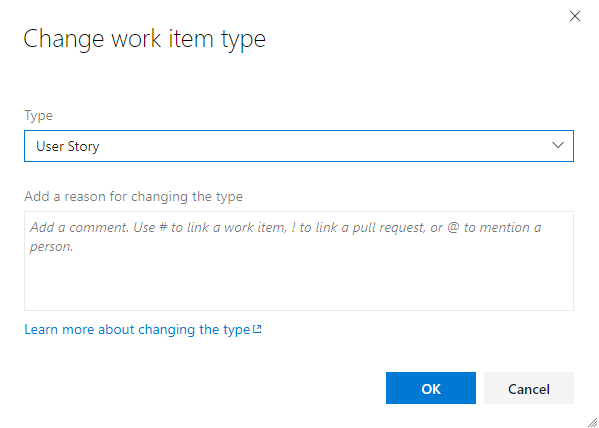Click 'Add a reason for changing the type' label

(x=133, y=196)
